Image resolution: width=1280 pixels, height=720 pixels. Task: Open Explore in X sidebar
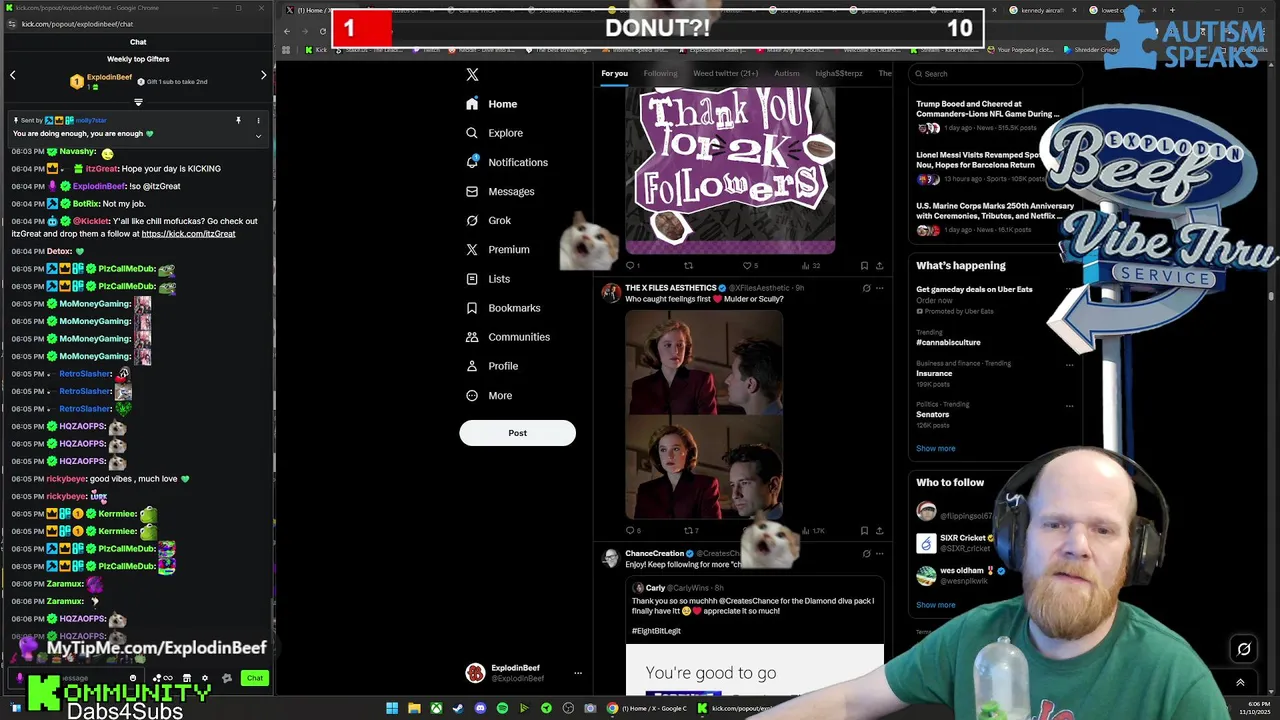[494, 133]
